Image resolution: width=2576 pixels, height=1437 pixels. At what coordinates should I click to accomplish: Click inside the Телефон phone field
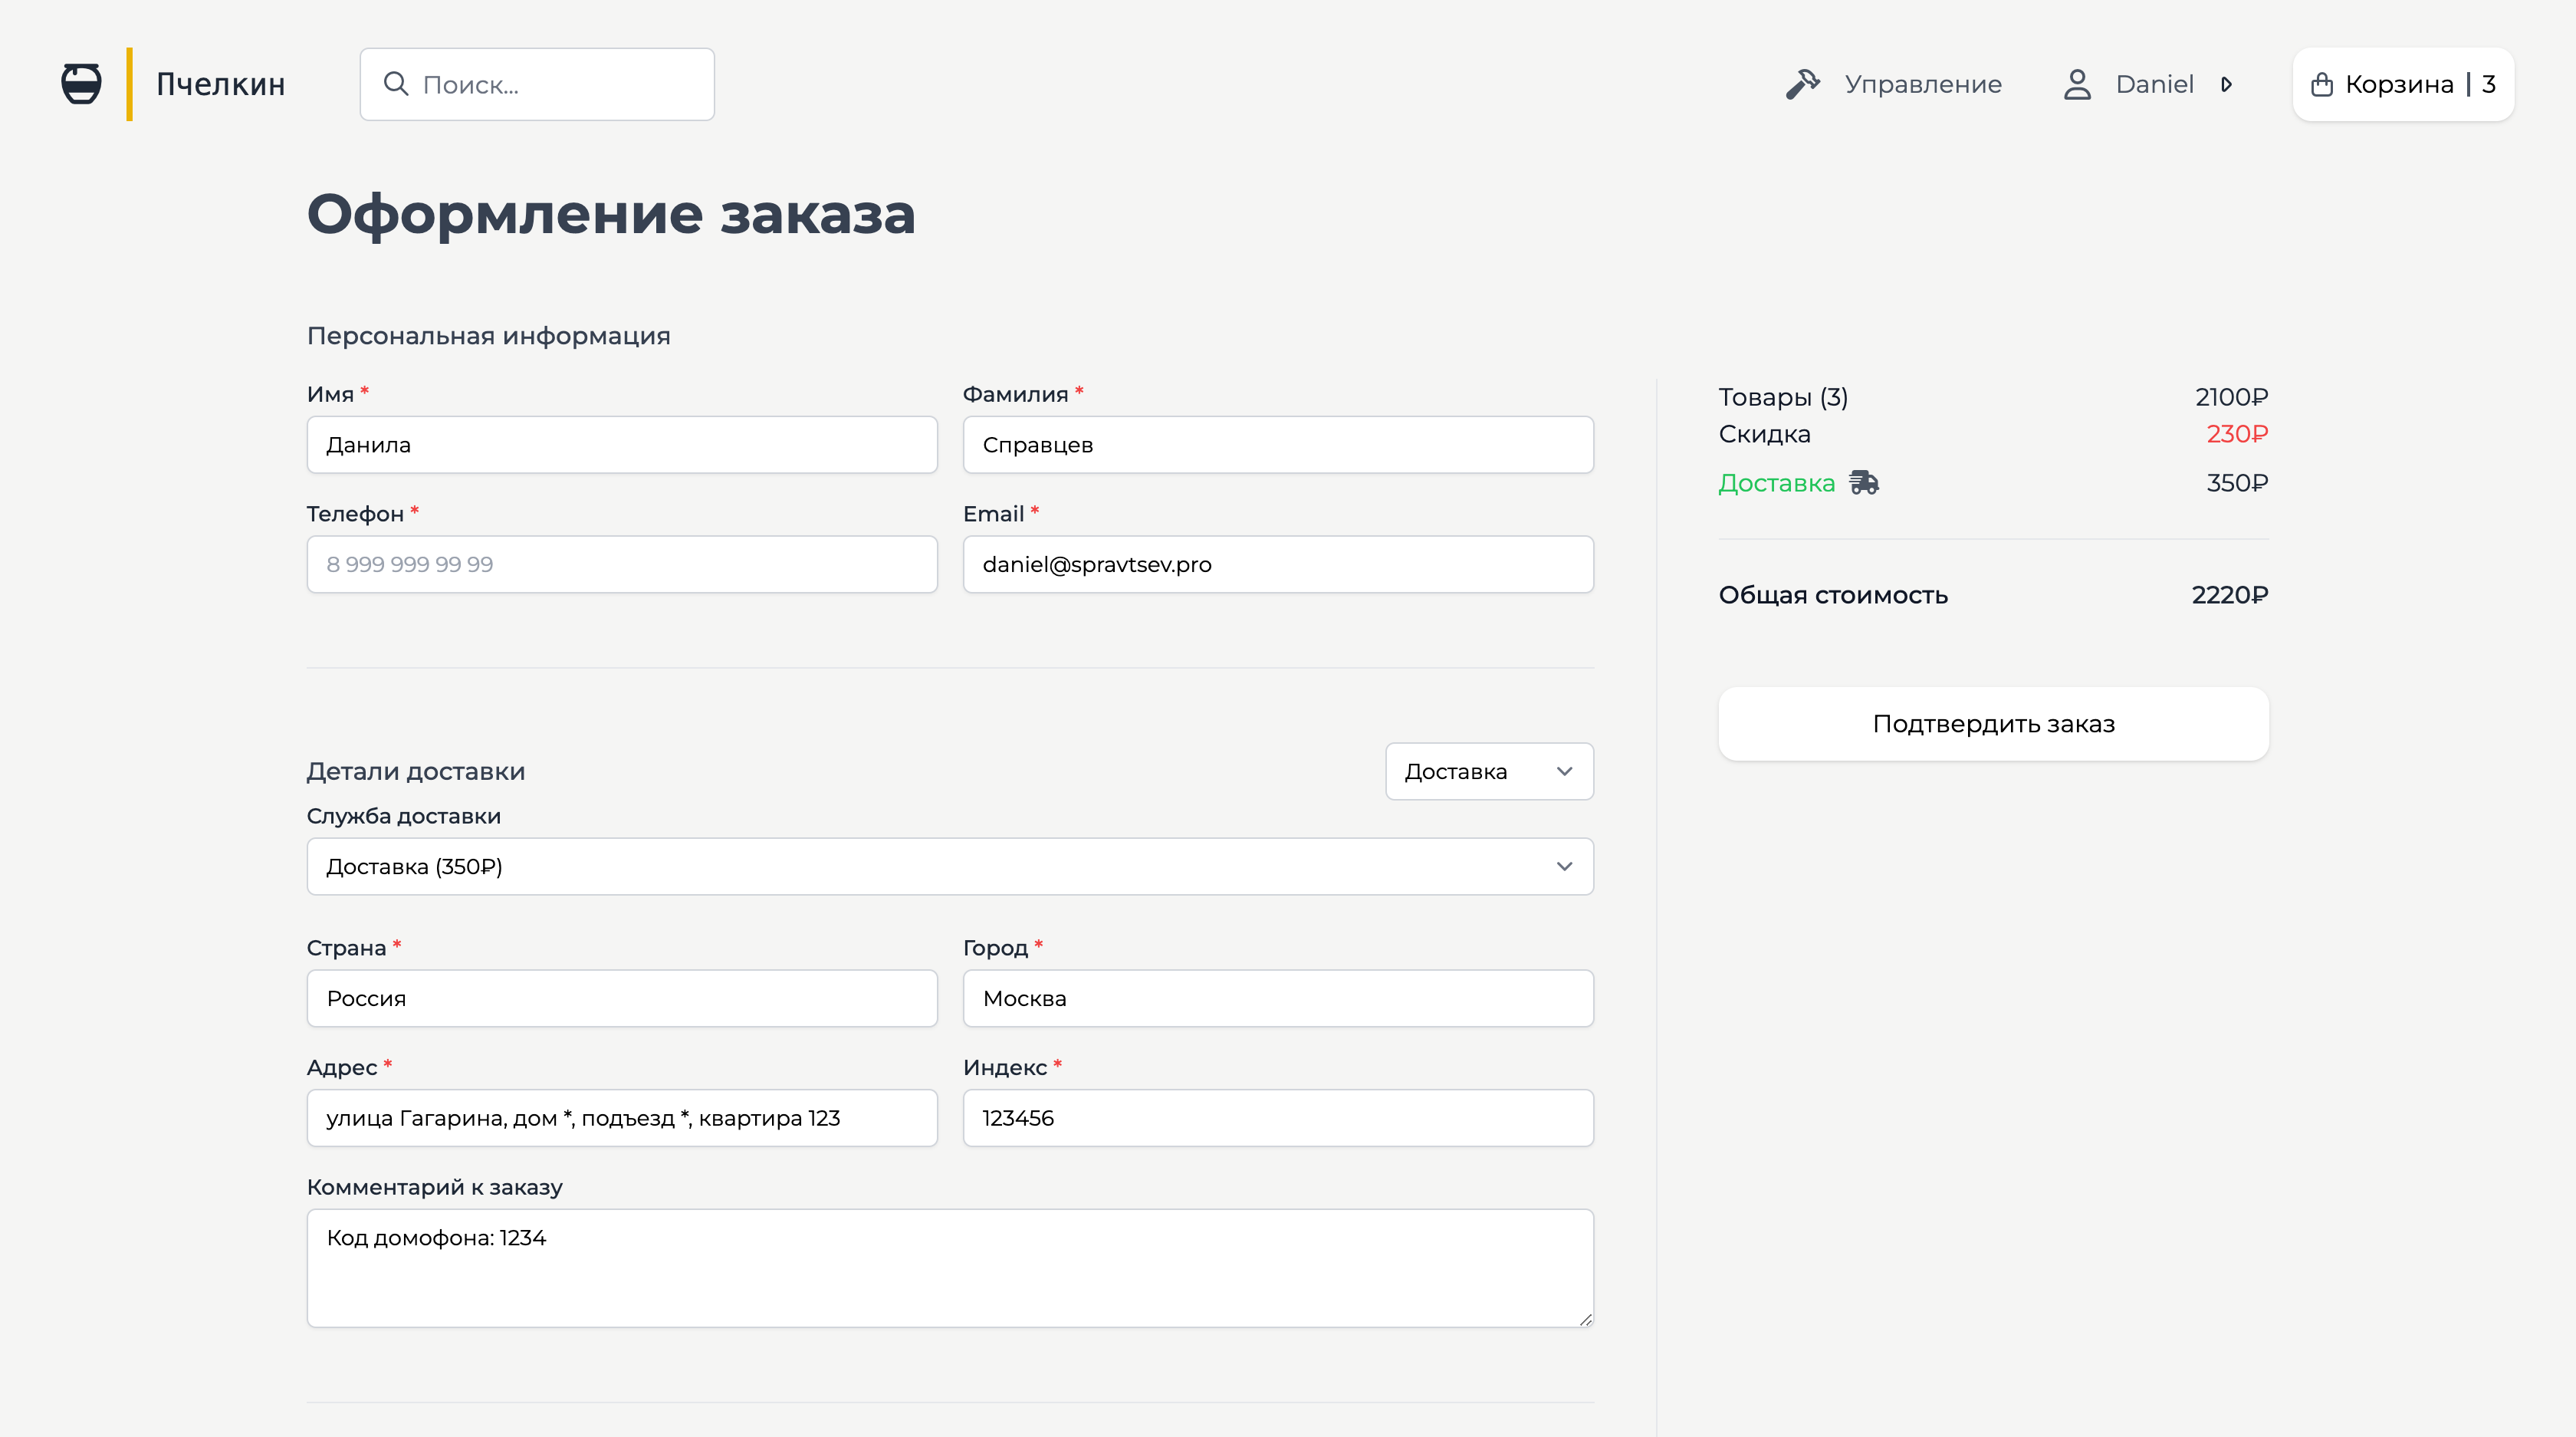tap(621, 564)
